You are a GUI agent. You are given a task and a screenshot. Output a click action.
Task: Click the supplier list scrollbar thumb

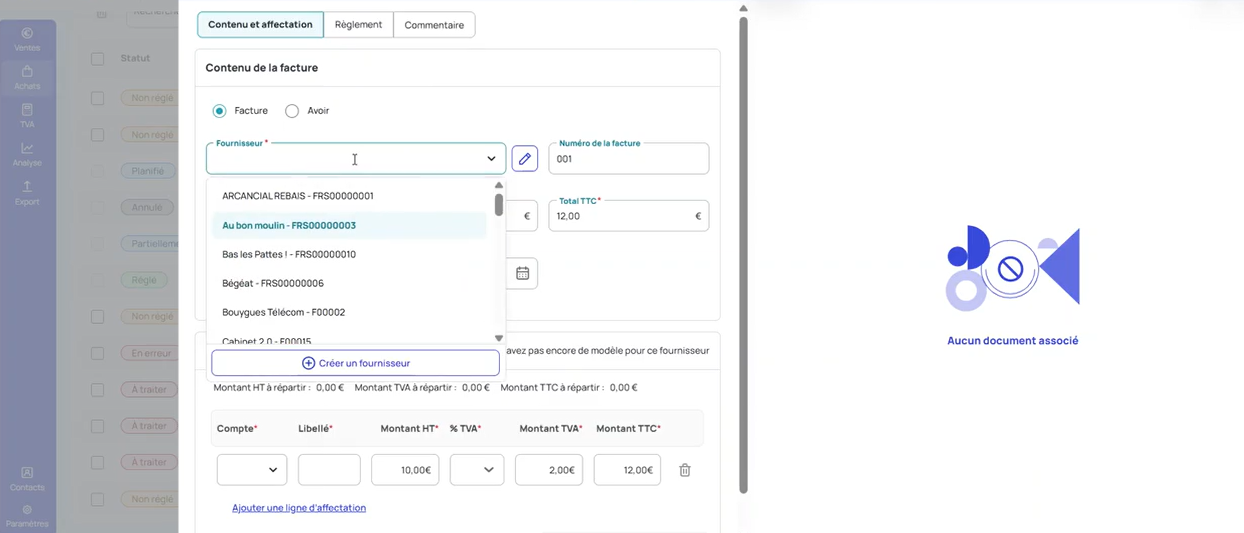(x=499, y=204)
